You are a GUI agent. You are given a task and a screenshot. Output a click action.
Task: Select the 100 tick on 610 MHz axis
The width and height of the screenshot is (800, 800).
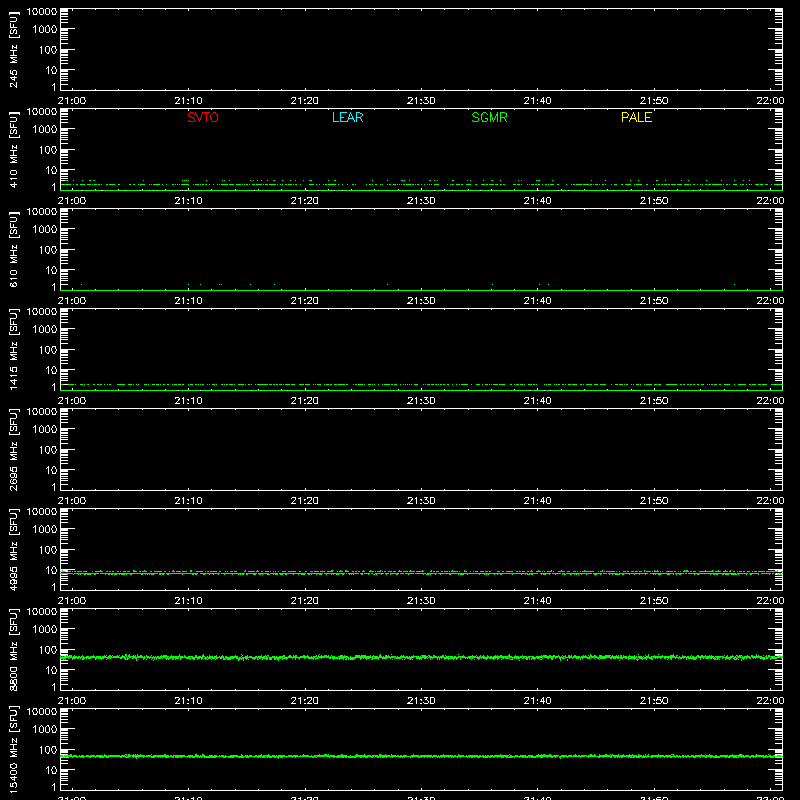[48, 250]
